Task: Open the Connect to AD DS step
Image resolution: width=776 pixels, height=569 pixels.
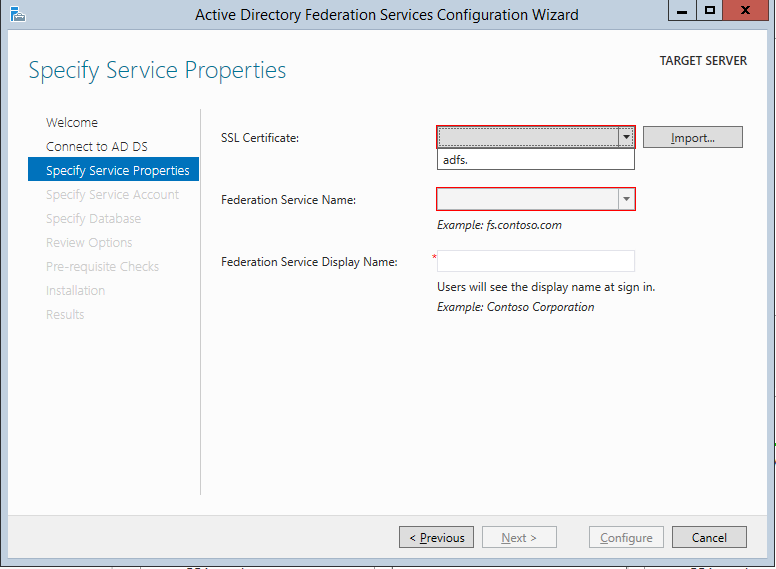Action: pos(96,147)
